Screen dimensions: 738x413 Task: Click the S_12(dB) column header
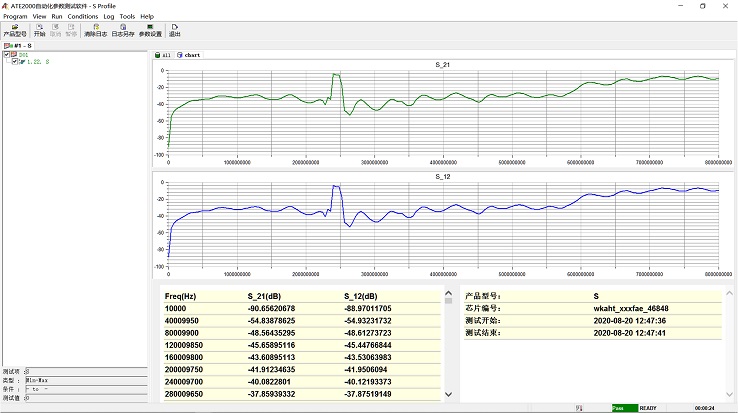coord(361,296)
